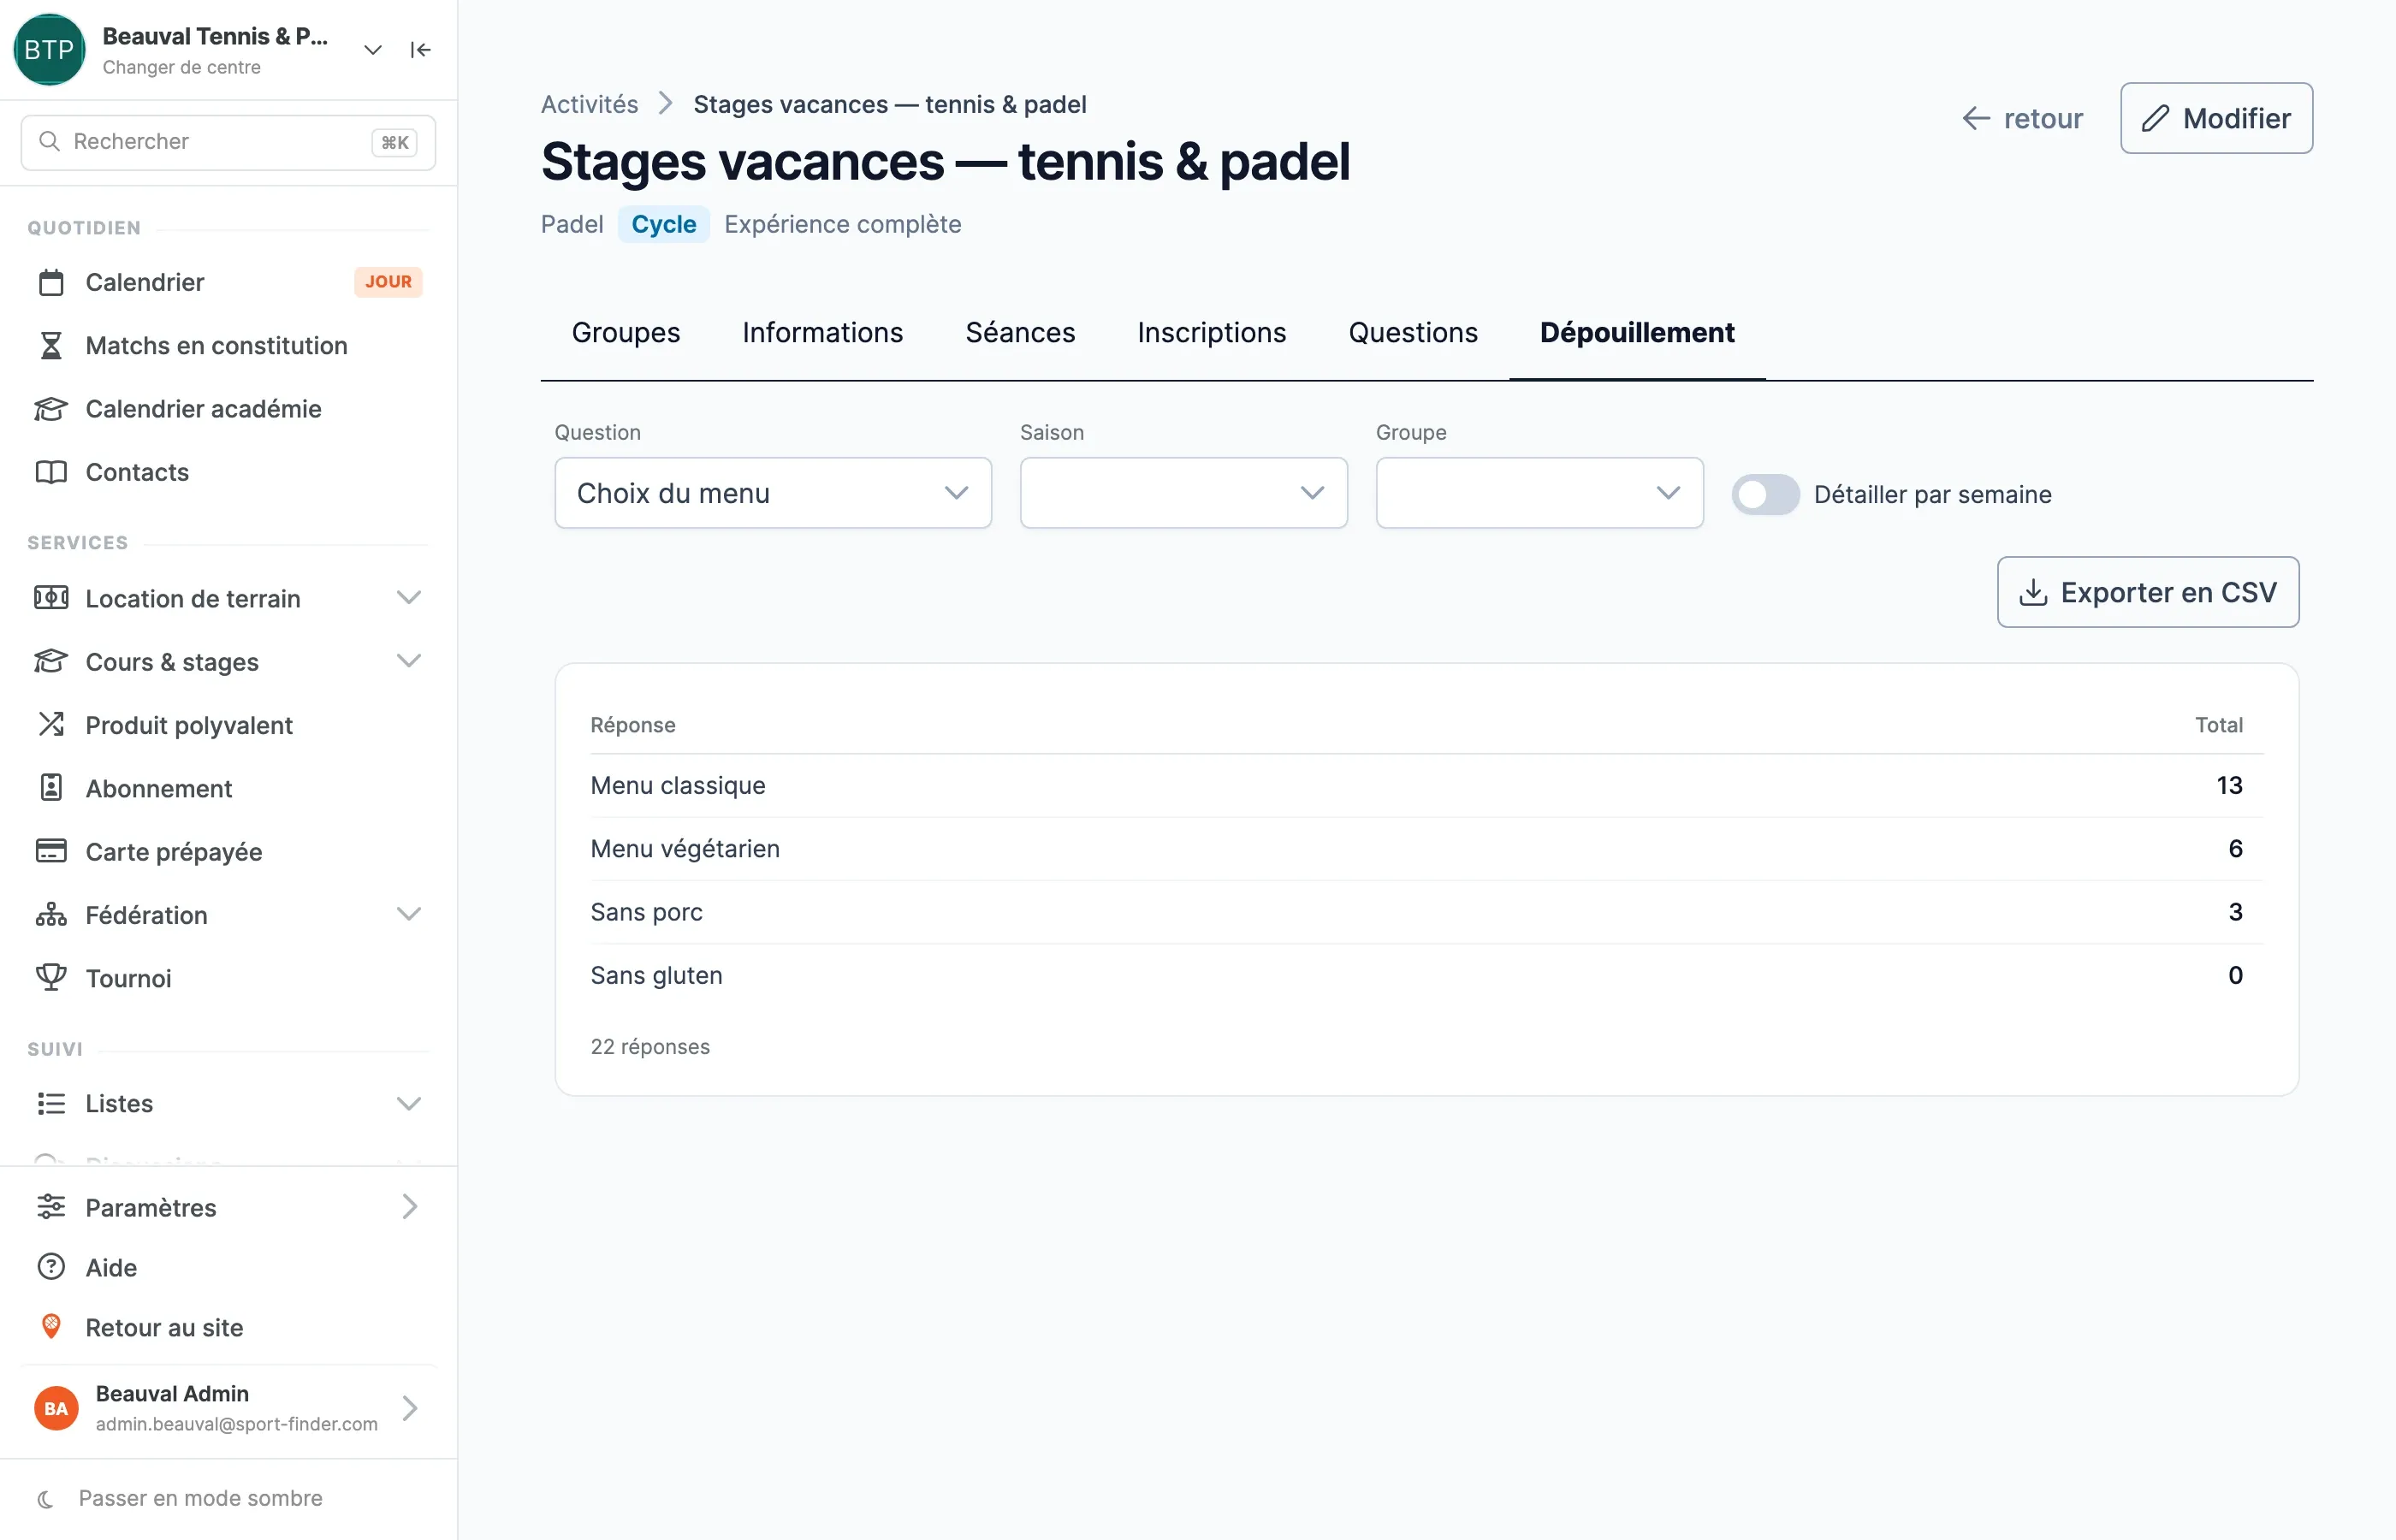Click the trophy icon for Tournoi
Image resolution: width=2396 pixels, height=1540 pixels.
point(51,977)
